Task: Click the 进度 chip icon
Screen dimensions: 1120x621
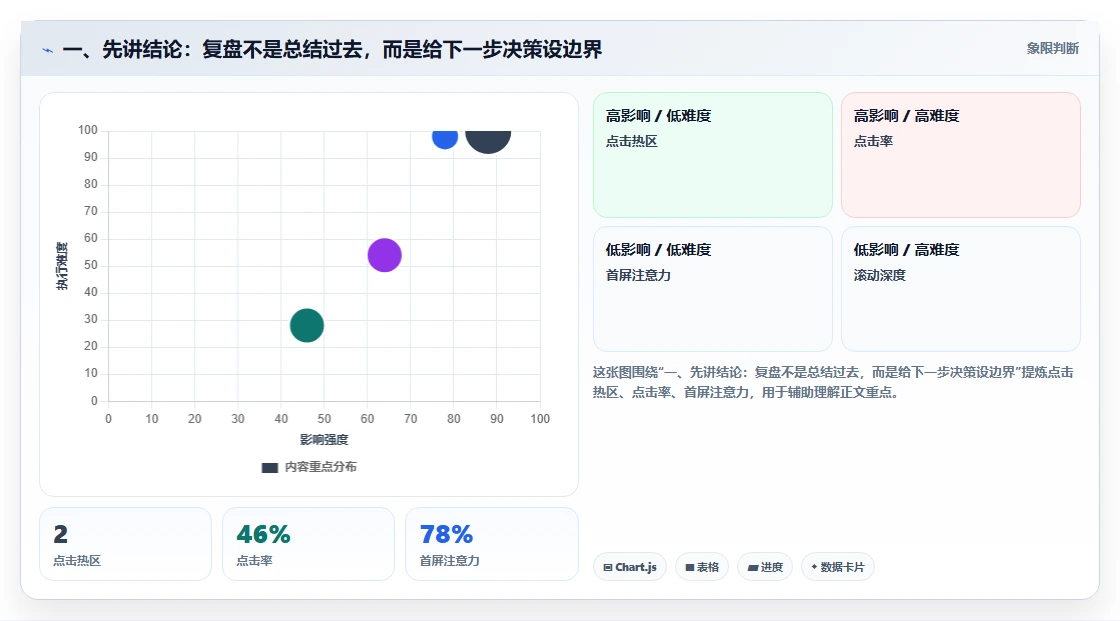Action: tap(753, 567)
